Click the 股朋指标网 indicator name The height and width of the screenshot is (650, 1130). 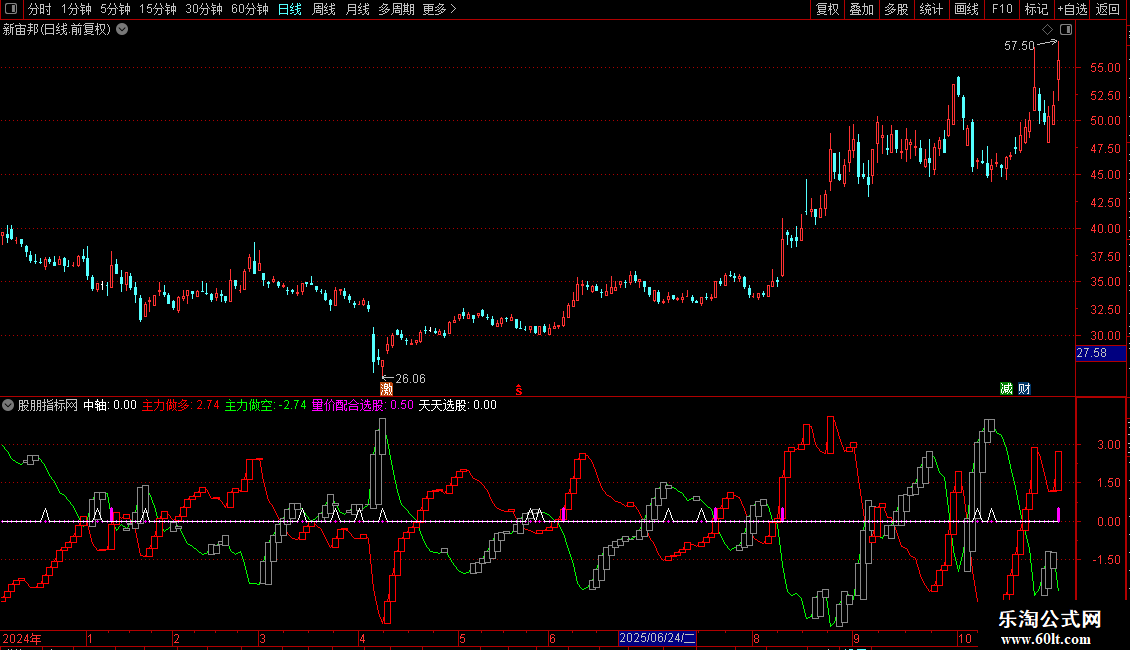pyautogui.click(x=48, y=405)
